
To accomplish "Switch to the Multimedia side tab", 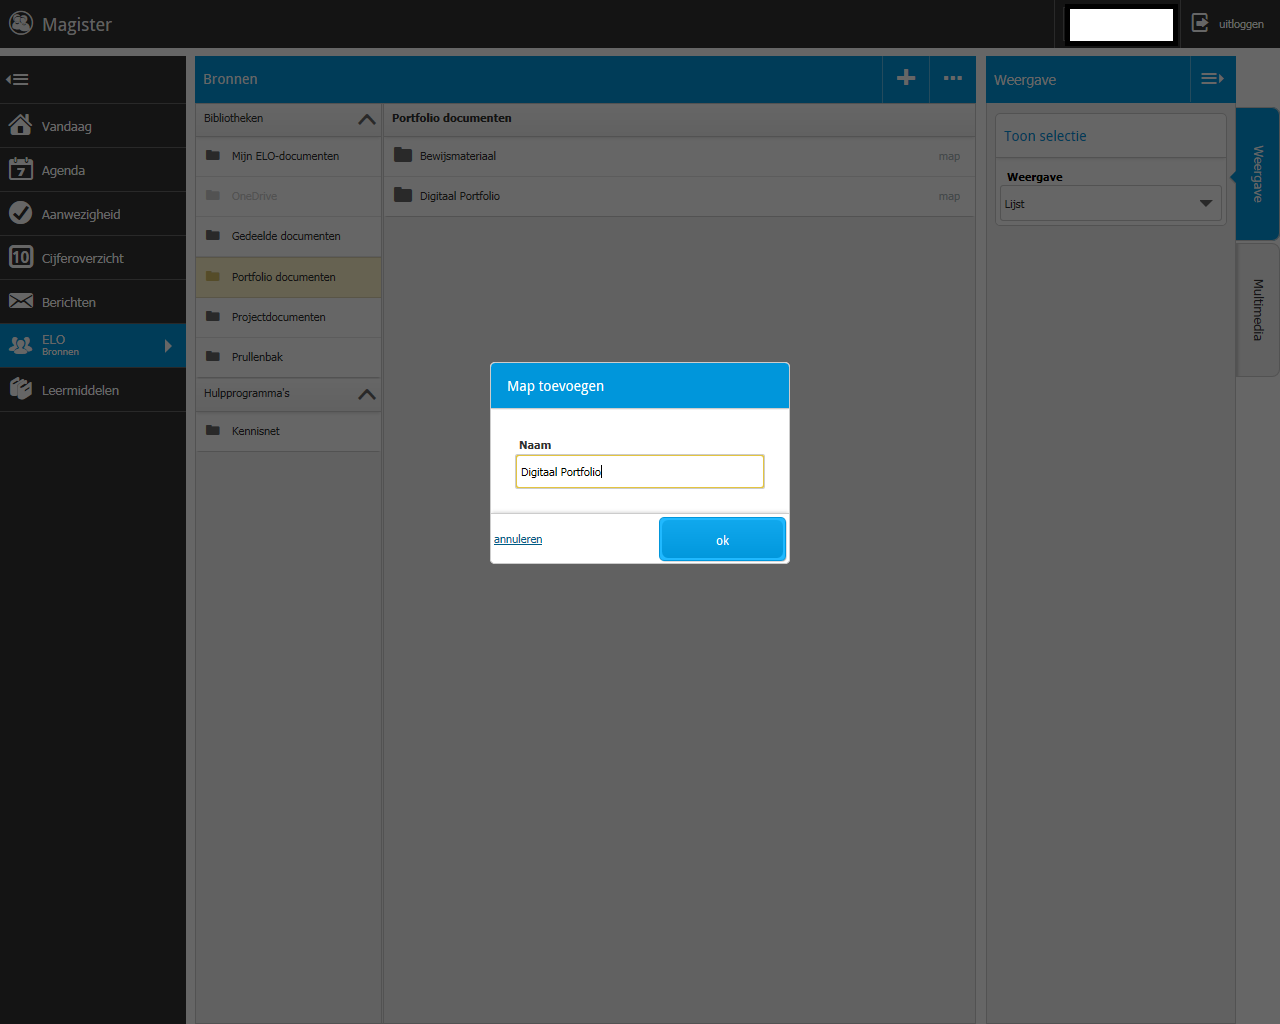I will (1258, 310).
